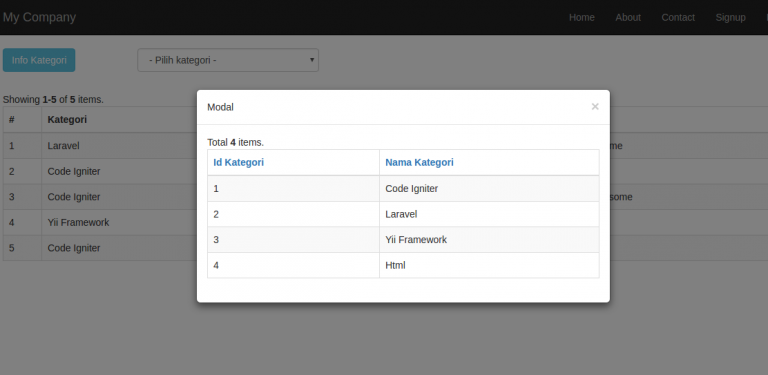Click Yii Framework in the background table
The width and height of the screenshot is (768, 375).
(x=78, y=222)
